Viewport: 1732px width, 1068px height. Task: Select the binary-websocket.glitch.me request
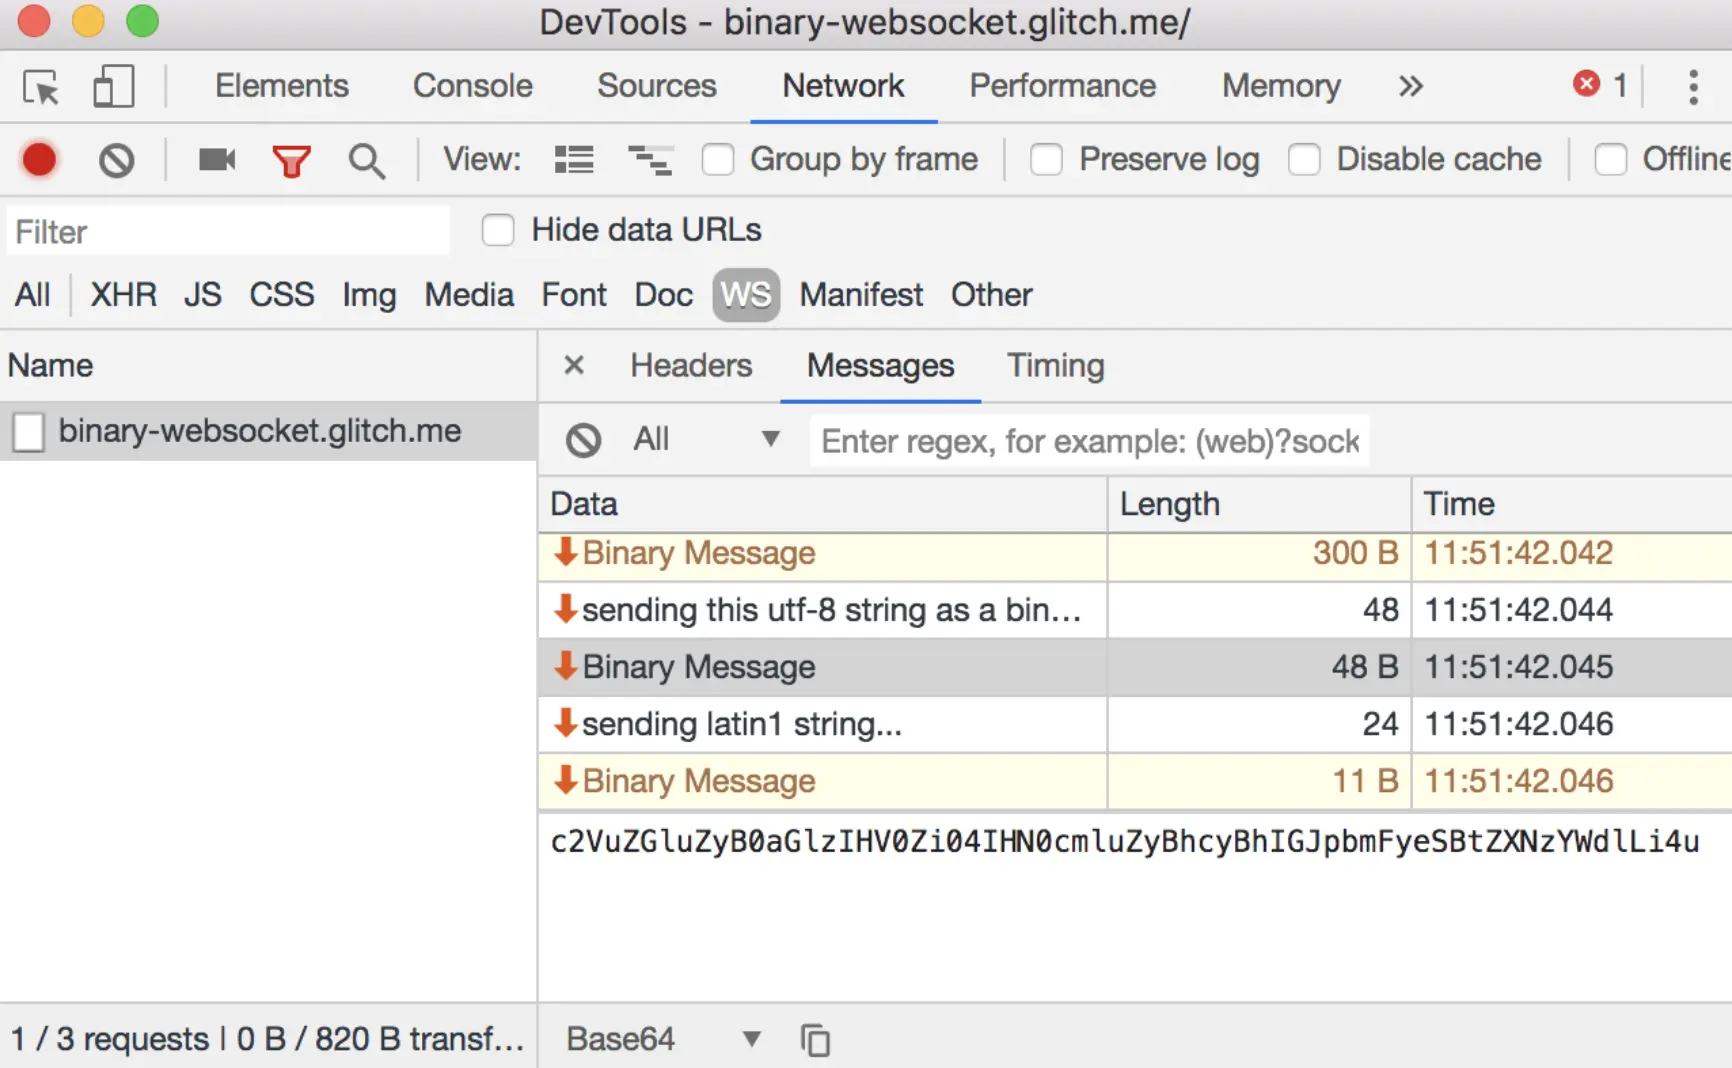coord(268,431)
